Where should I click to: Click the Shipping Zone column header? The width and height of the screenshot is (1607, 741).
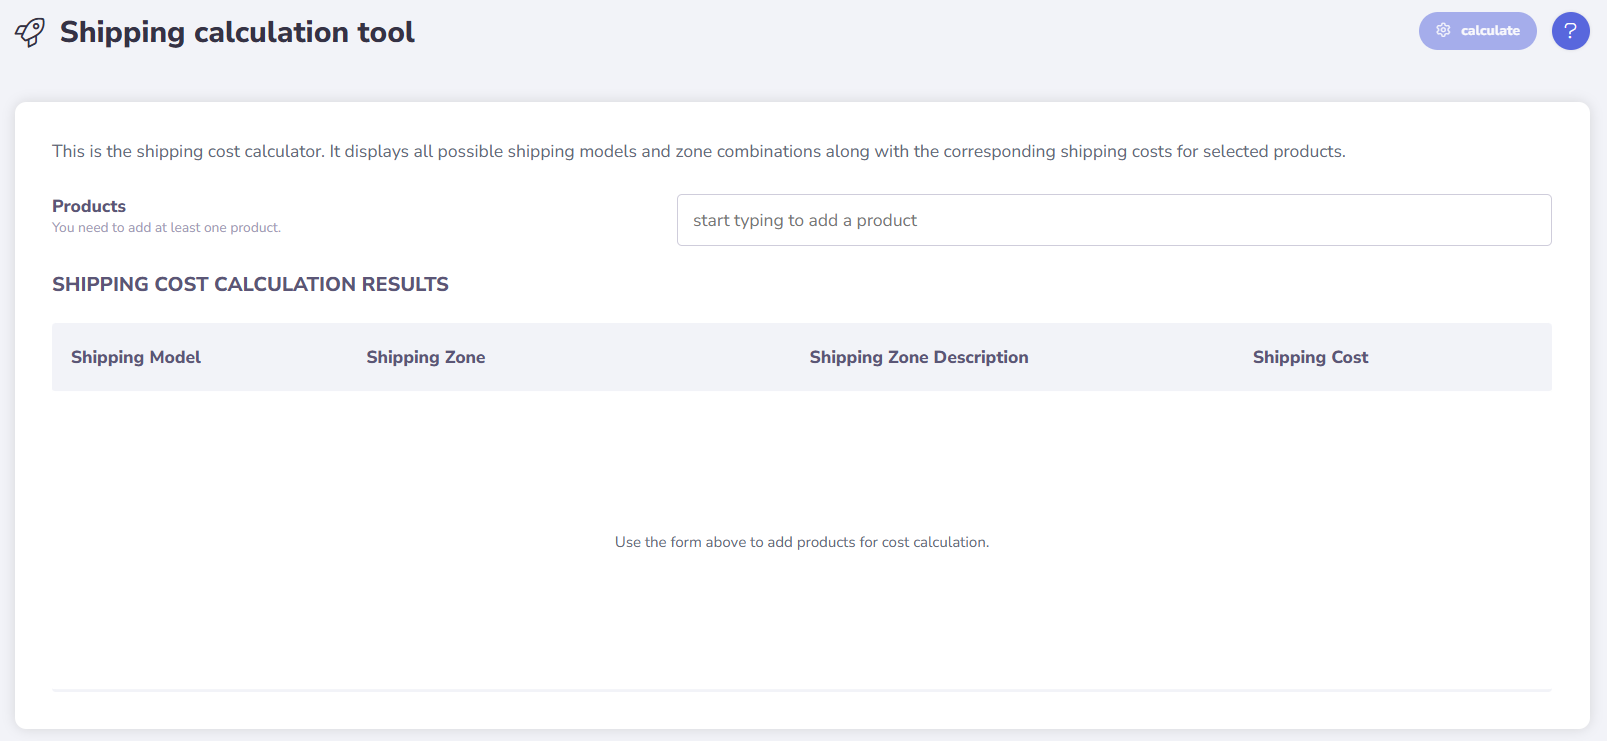click(x=425, y=357)
